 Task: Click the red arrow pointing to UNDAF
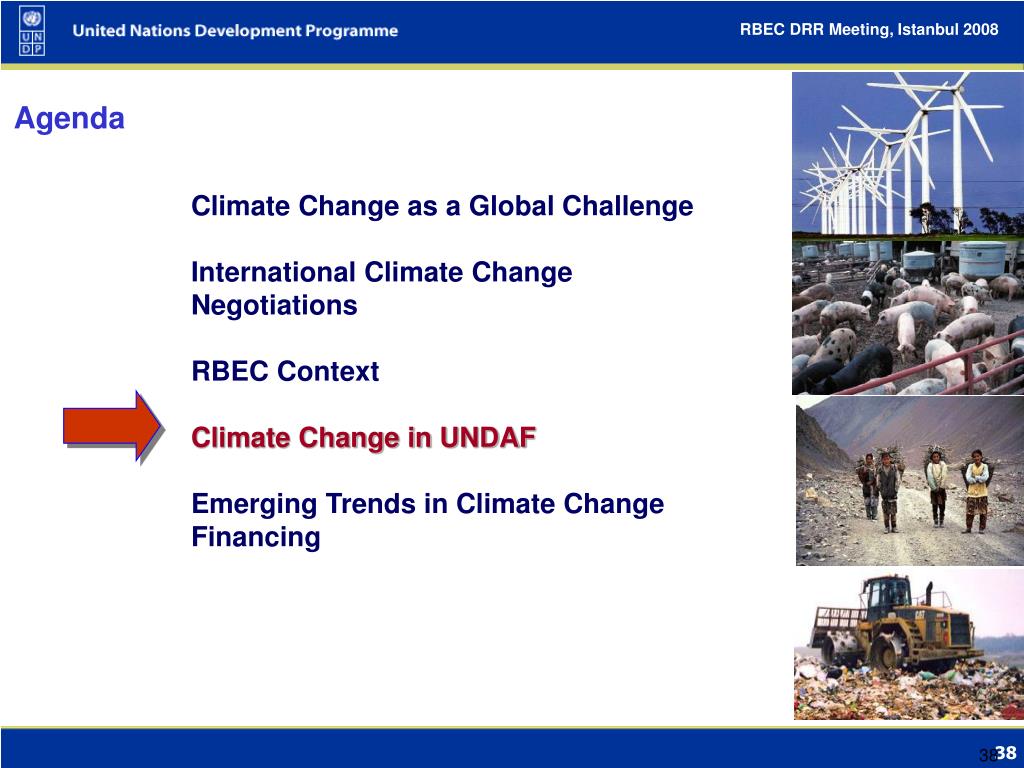[112, 427]
